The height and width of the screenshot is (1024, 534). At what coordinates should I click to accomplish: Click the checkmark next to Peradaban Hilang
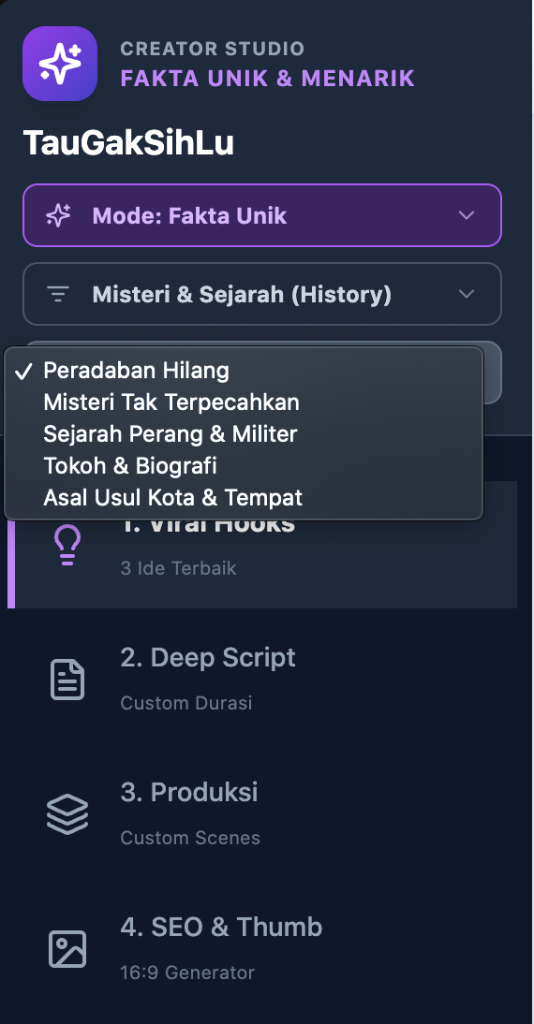point(24,371)
